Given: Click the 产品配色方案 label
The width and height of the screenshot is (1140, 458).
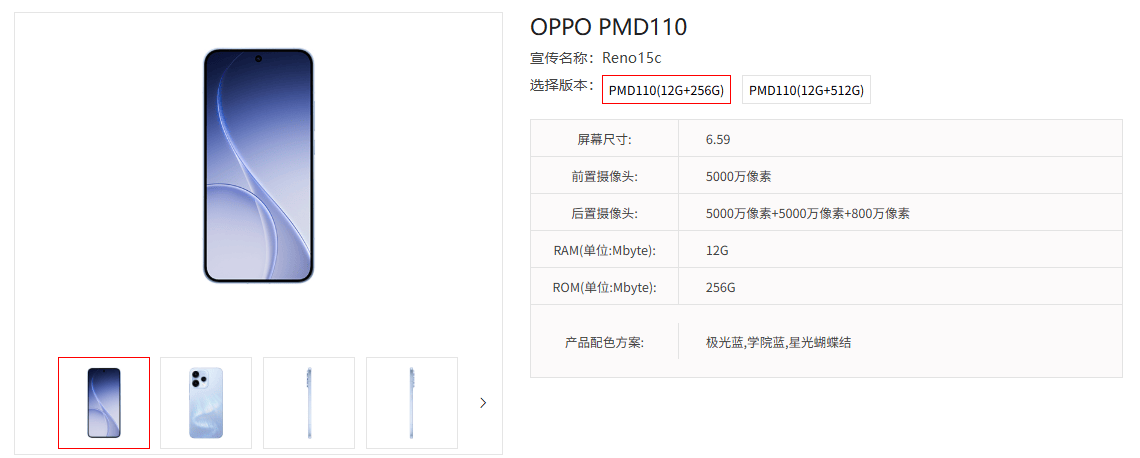Looking at the screenshot, I should 605,342.
